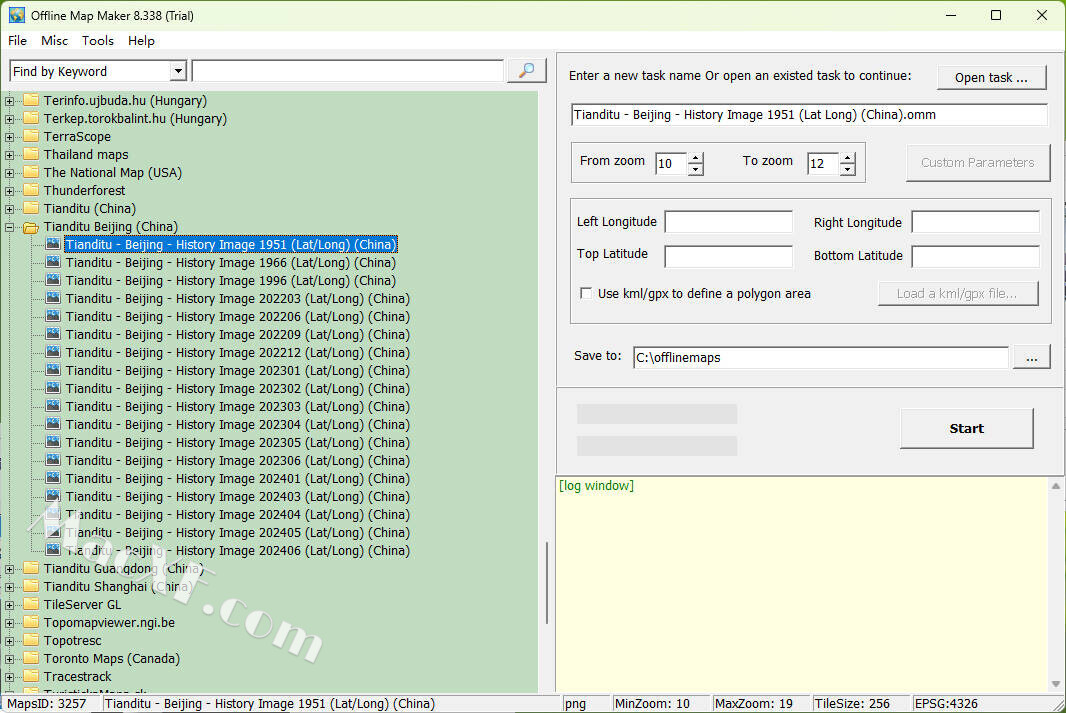Click the 'Load a kml/gpx file...' button

pos(957,294)
